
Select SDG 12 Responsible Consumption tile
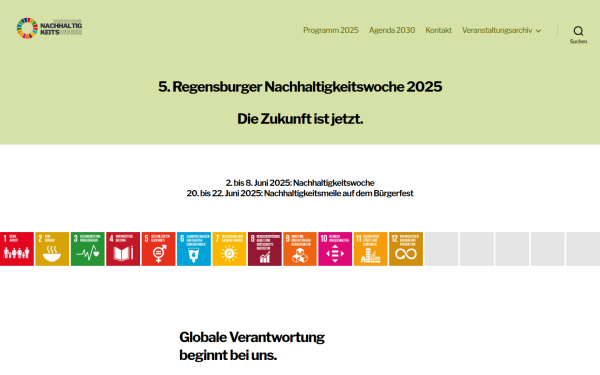406,249
